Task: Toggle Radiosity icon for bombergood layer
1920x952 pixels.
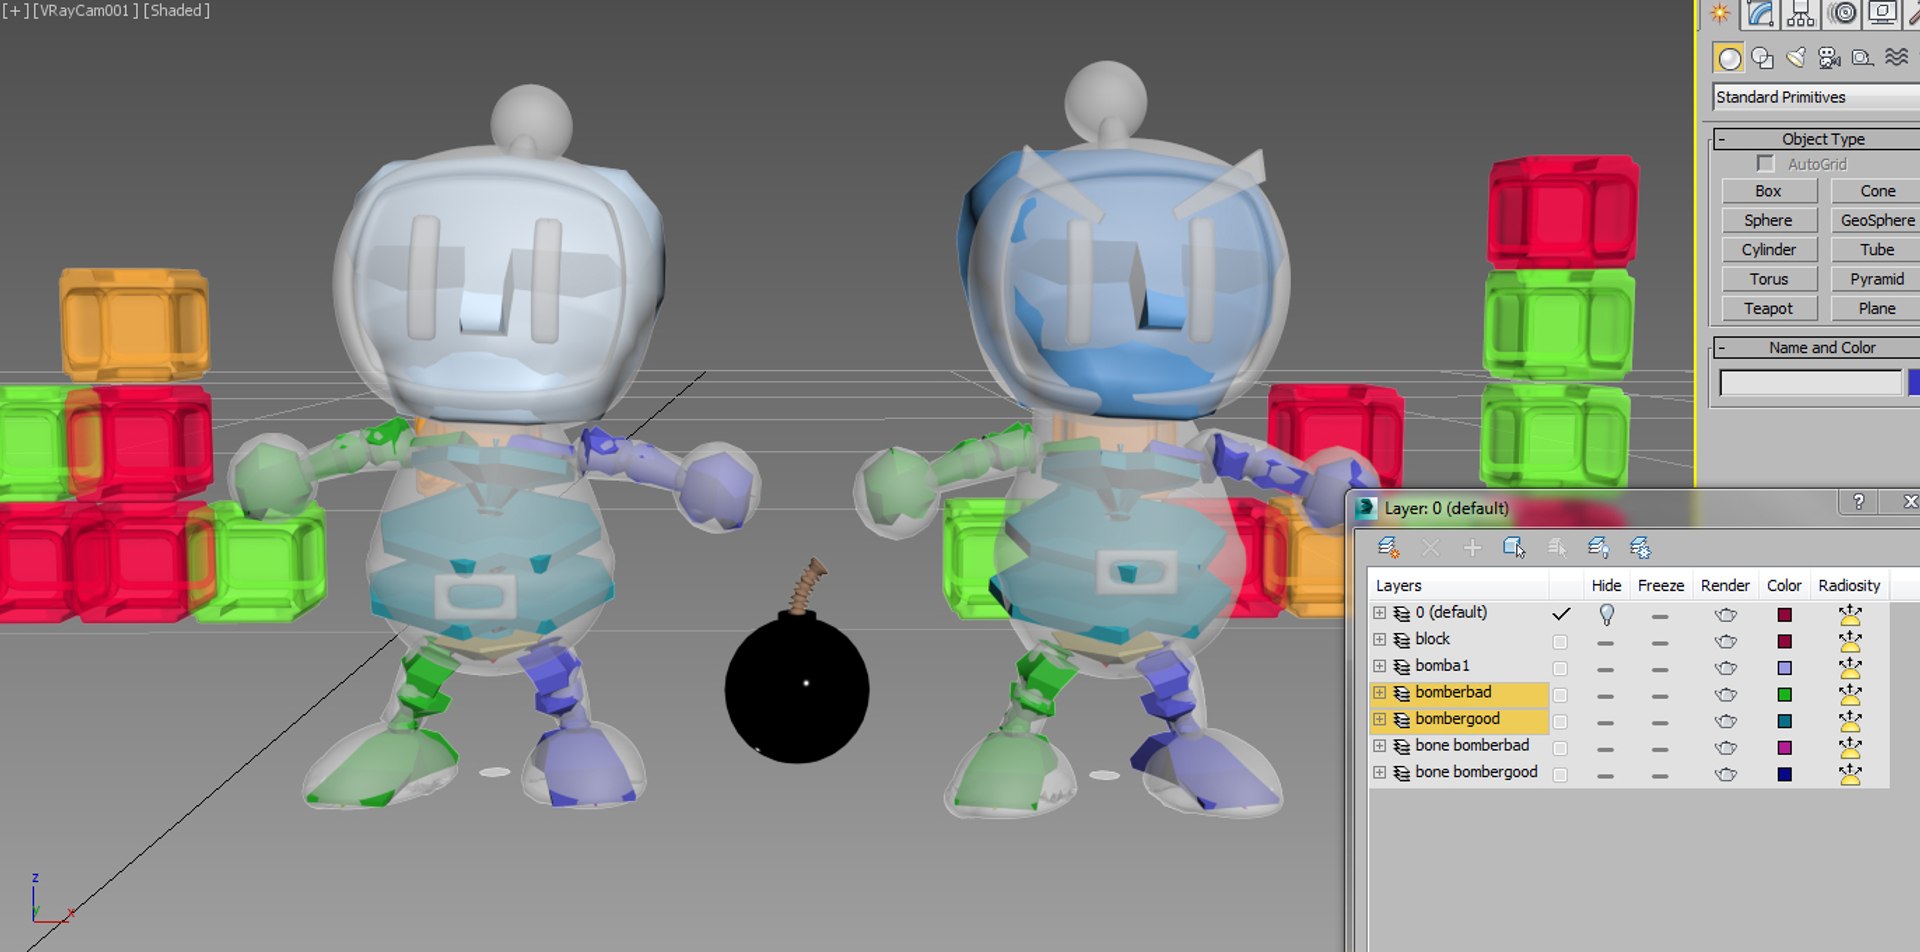Action: coord(1850,720)
